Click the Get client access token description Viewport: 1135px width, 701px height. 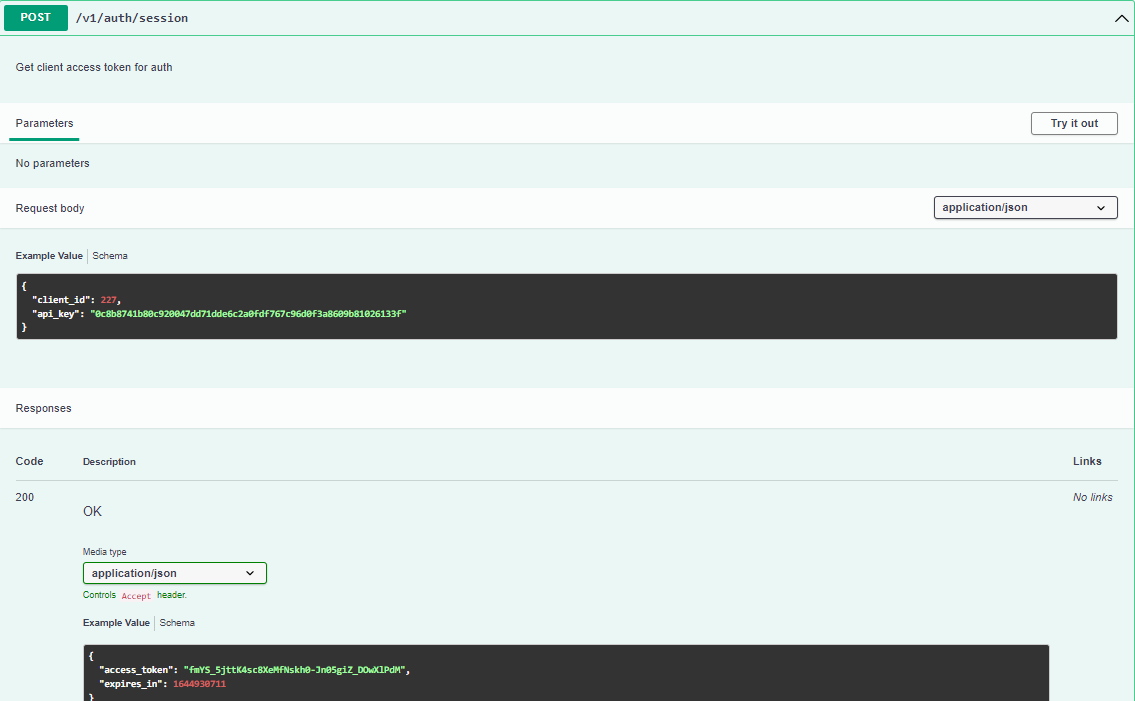coord(94,67)
